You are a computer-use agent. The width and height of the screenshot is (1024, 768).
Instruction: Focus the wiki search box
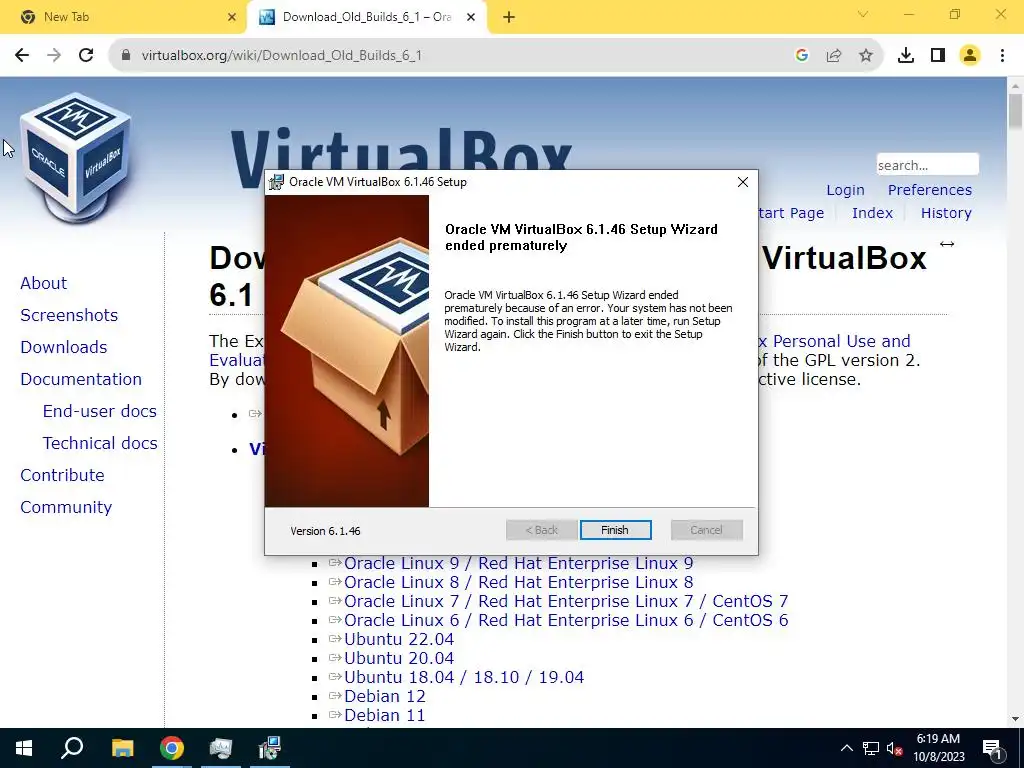[x=927, y=165]
